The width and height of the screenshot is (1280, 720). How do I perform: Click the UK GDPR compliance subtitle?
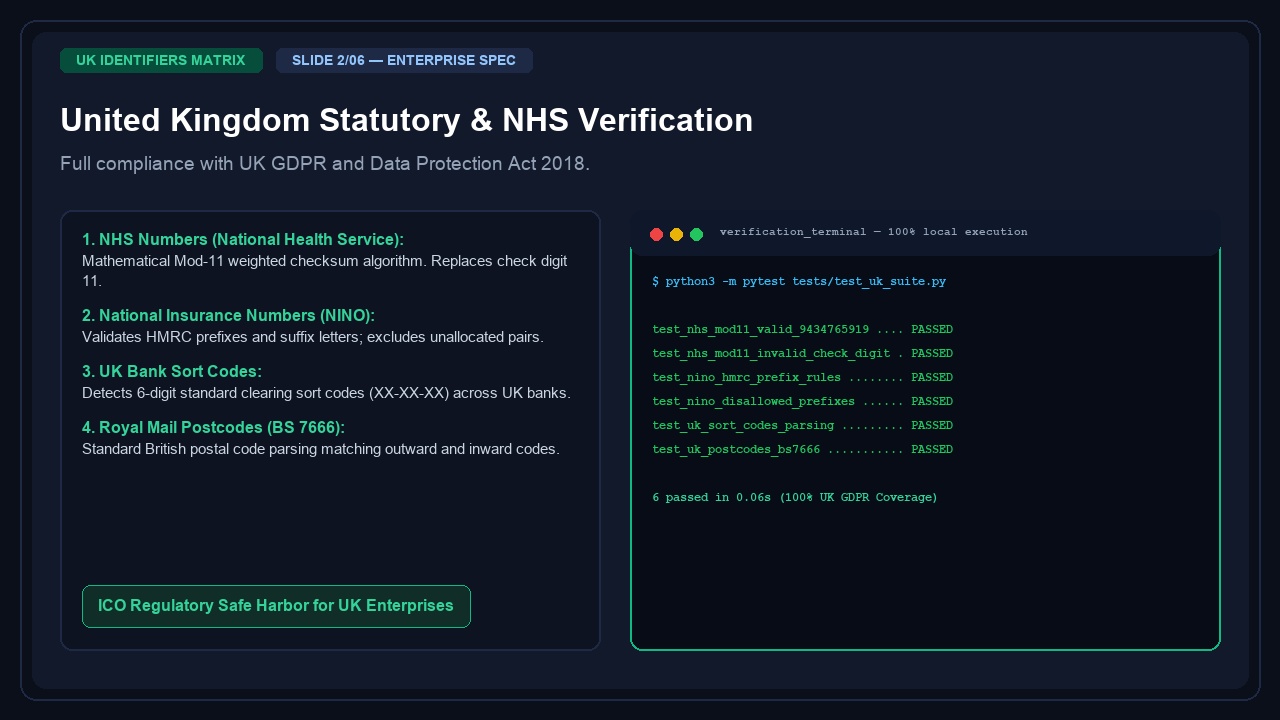coord(325,163)
